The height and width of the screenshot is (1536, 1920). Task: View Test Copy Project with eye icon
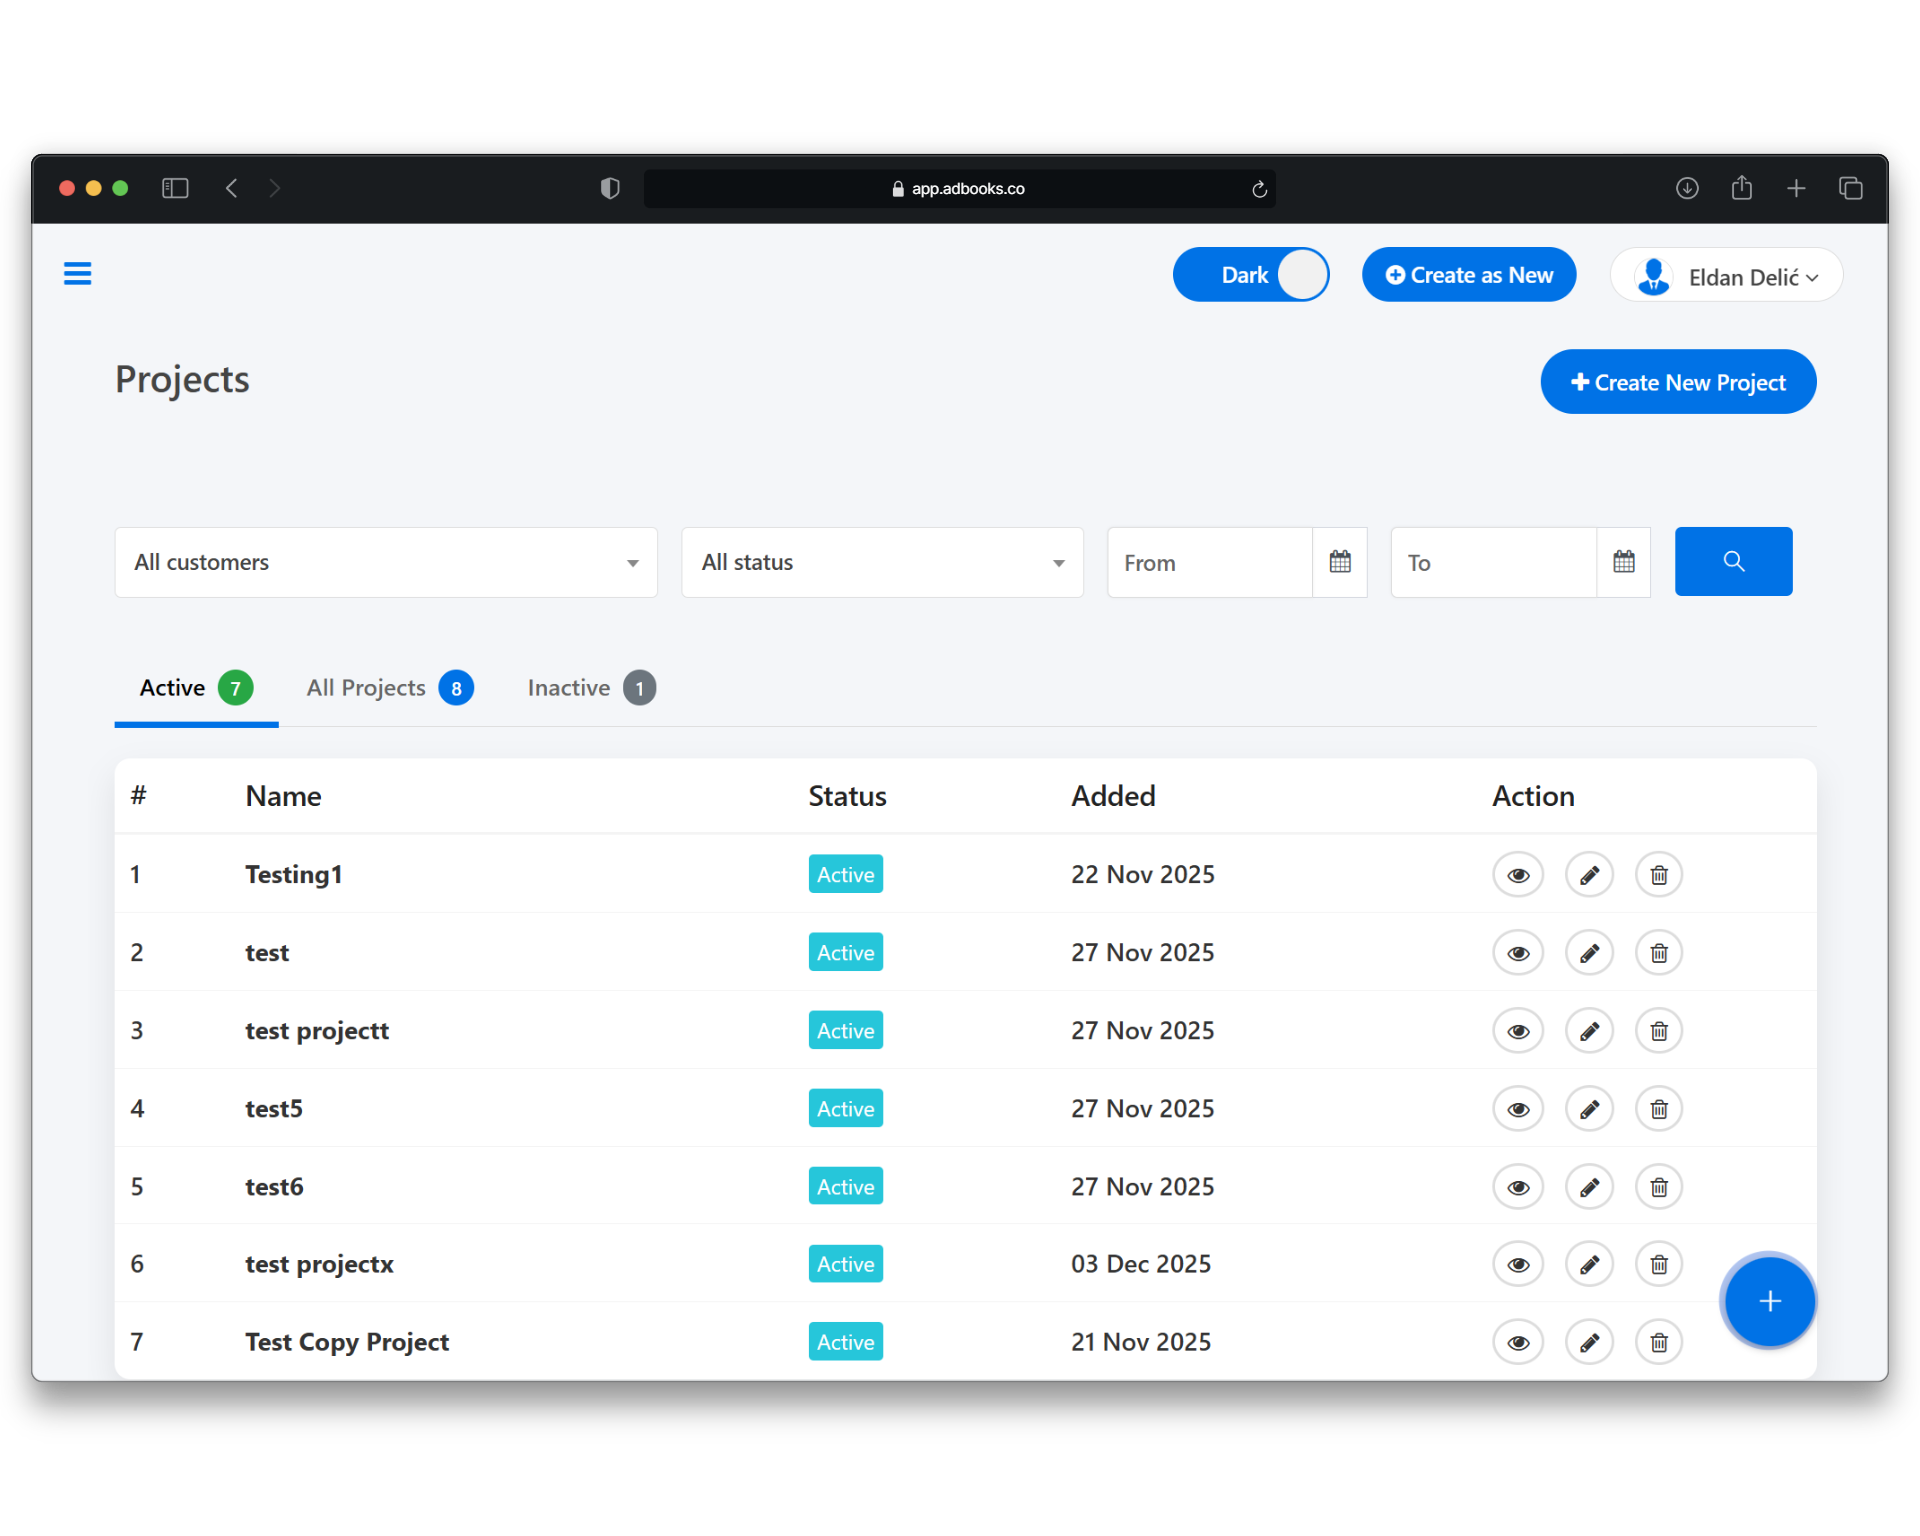(1517, 1343)
